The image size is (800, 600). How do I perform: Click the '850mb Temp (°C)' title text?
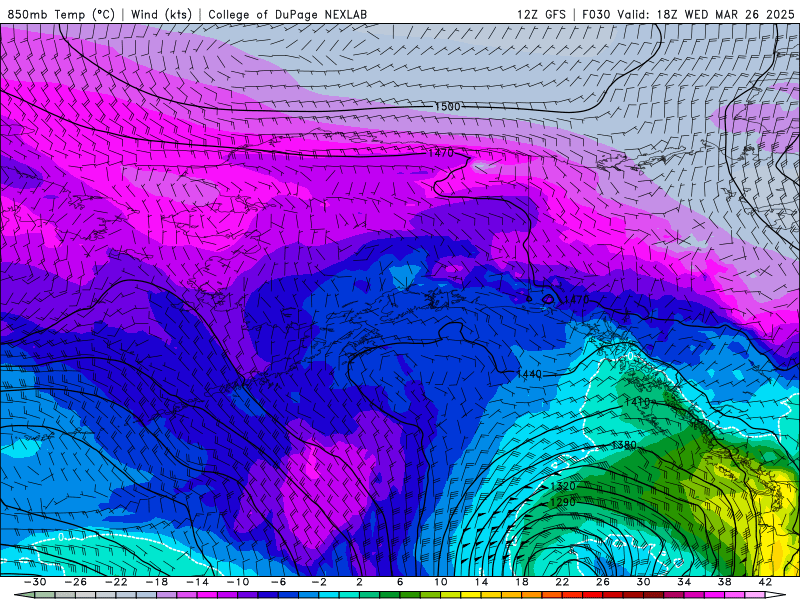pyautogui.click(x=61, y=14)
